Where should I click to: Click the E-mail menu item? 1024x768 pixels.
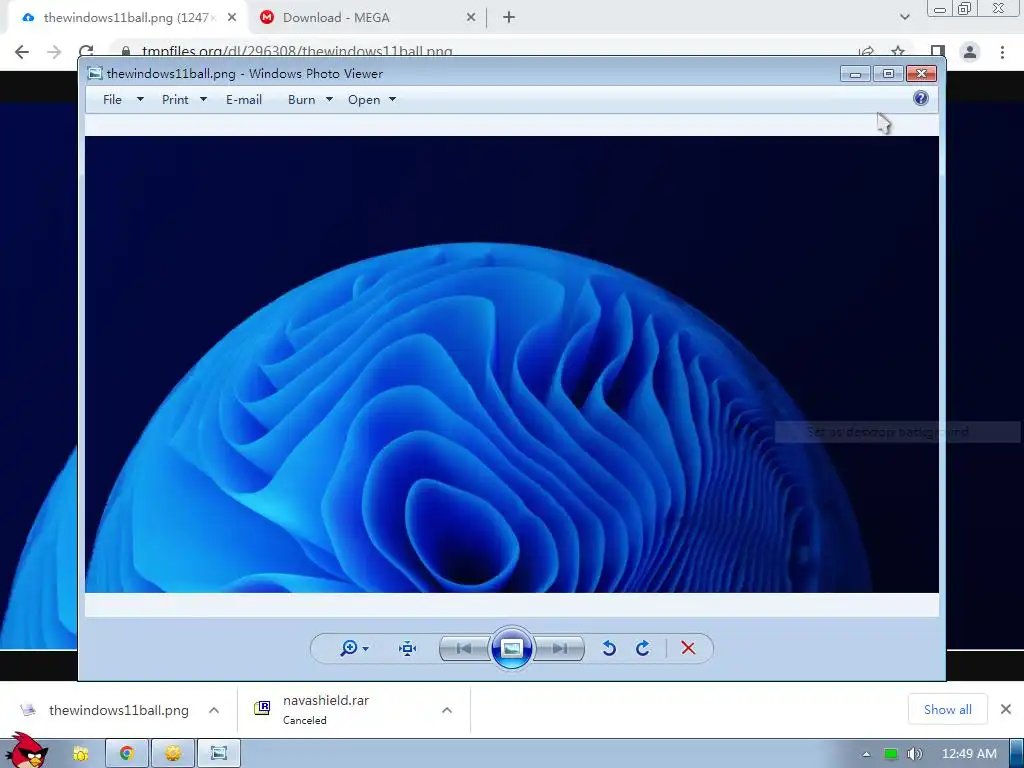[244, 99]
